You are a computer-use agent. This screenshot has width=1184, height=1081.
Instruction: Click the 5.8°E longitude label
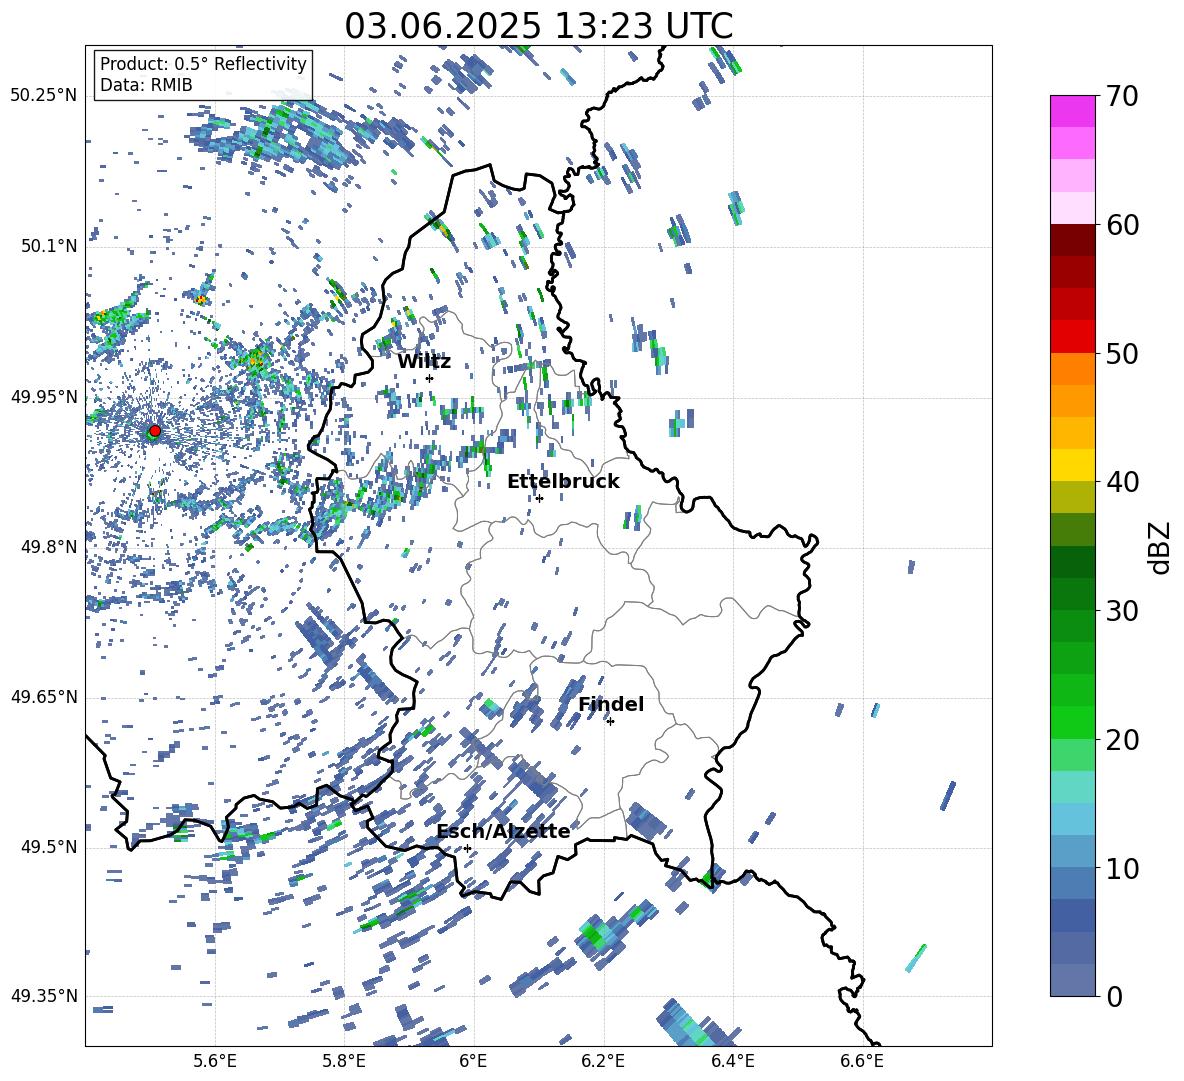click(x=344, y=1062)
